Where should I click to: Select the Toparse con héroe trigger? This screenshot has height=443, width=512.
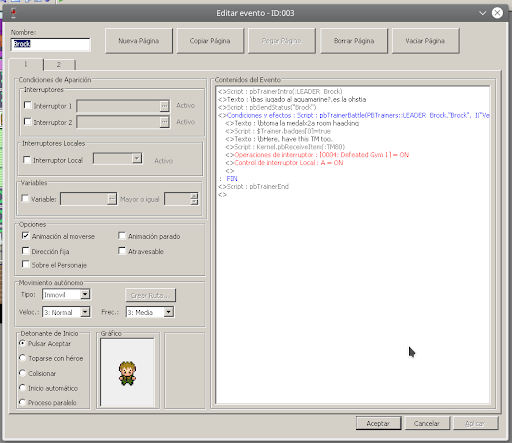pyautogui.click(x=23, y=358)
